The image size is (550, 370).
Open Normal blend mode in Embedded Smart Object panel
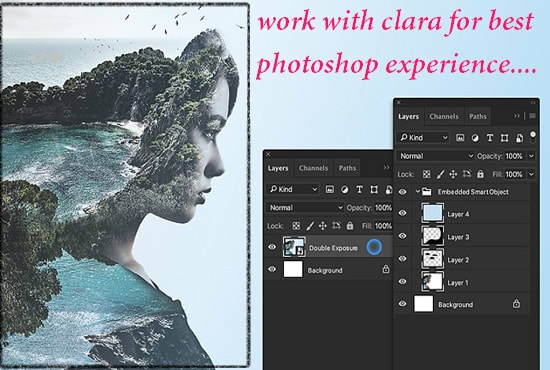[x=436, y=156]
